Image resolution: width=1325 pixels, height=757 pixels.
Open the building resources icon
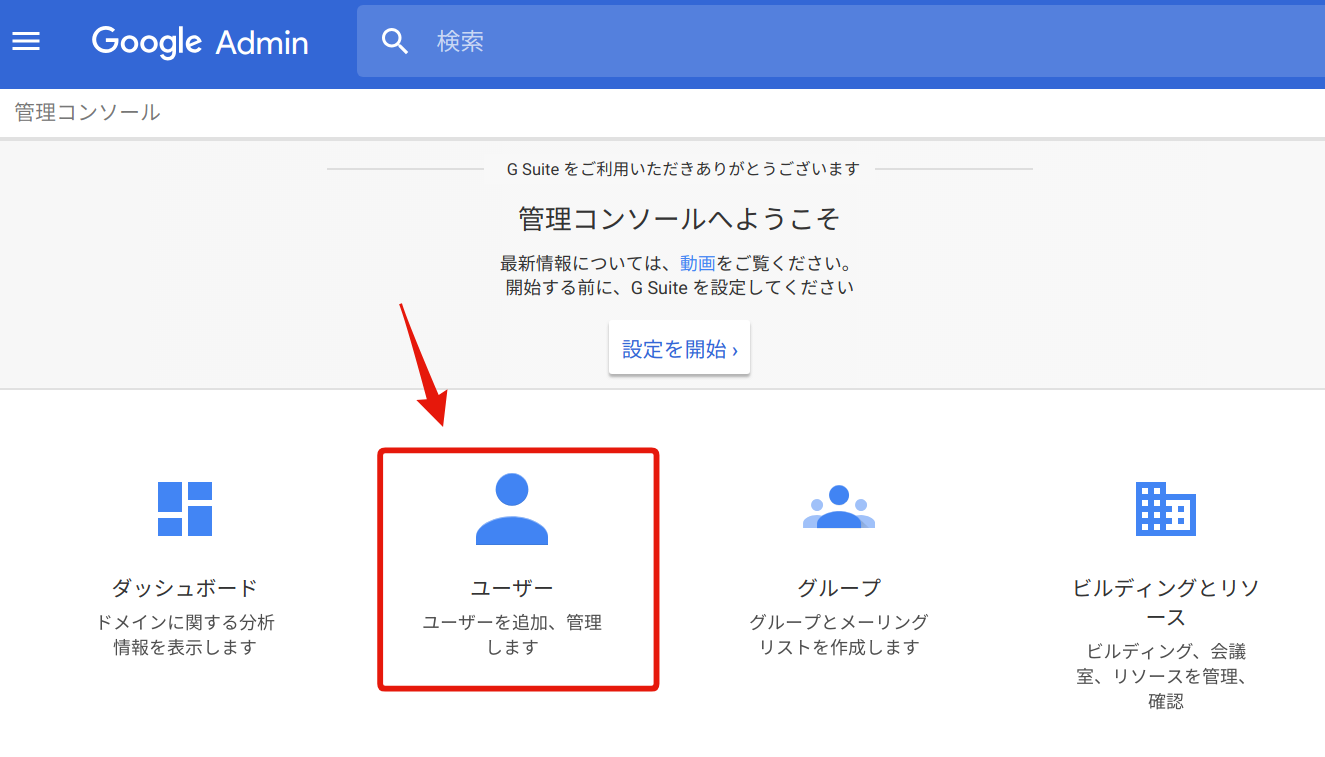pos(1166,508)
